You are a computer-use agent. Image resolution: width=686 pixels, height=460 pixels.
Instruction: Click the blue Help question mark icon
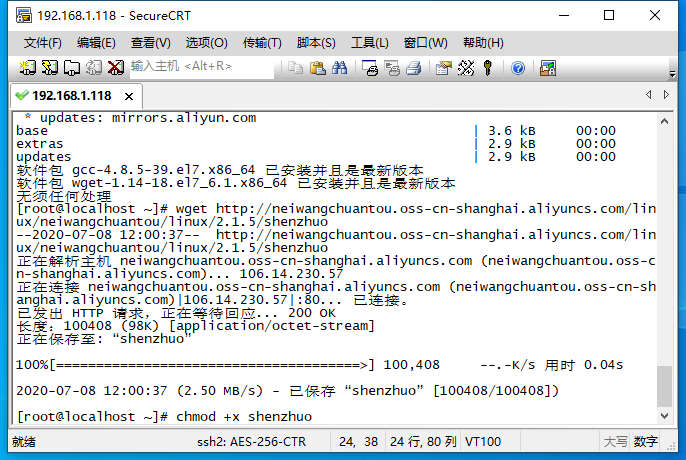point(518,68)
